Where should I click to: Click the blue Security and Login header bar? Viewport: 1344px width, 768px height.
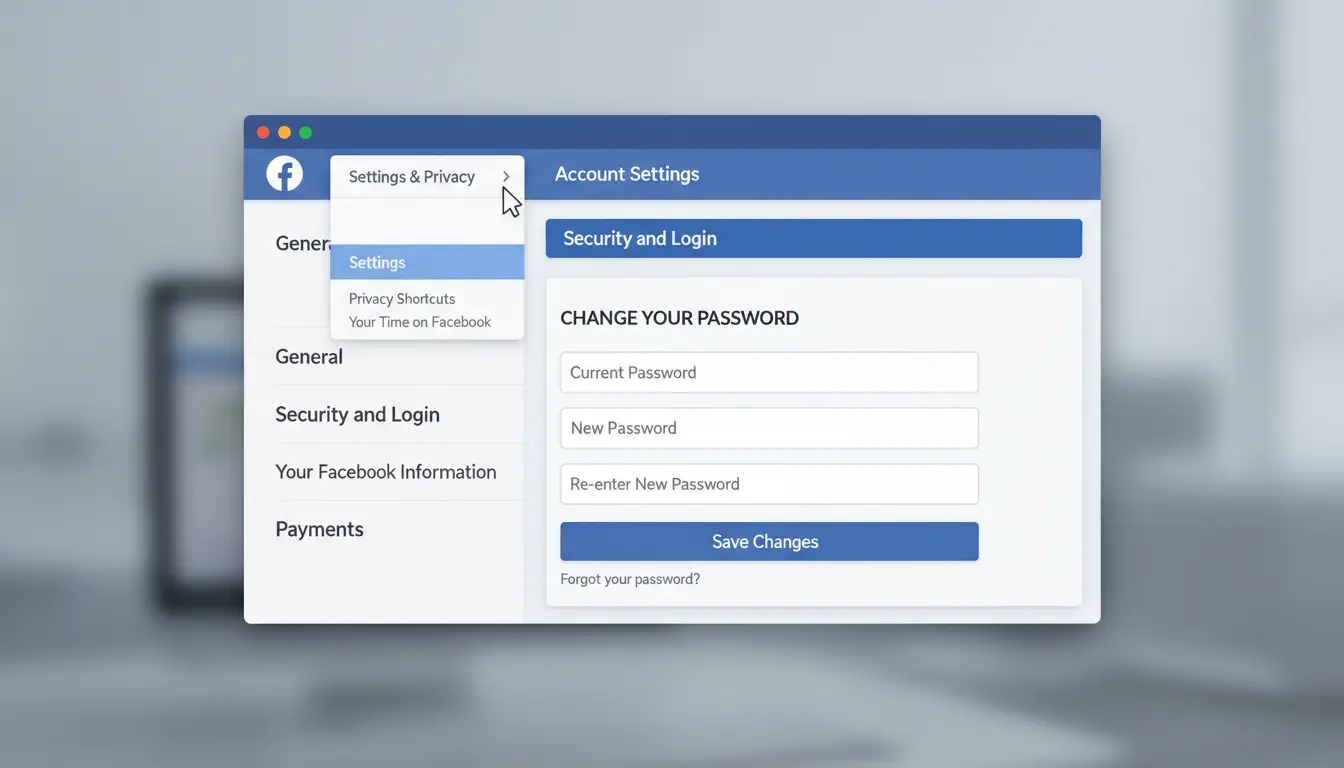814,238
